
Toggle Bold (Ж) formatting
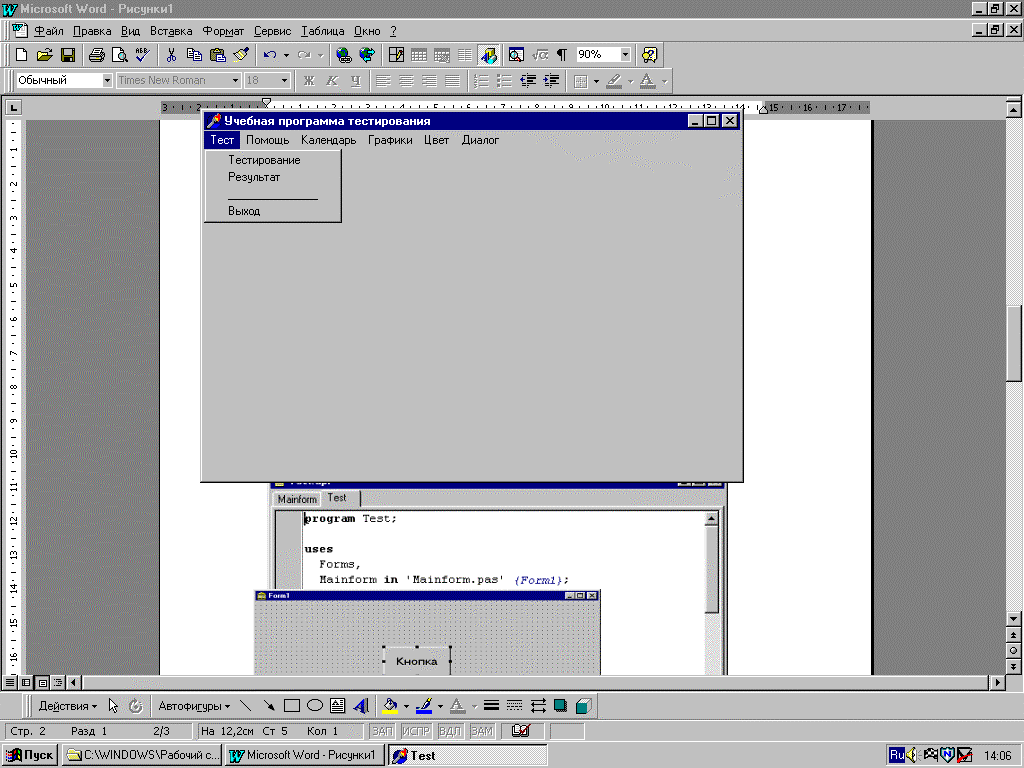[309, 81]
